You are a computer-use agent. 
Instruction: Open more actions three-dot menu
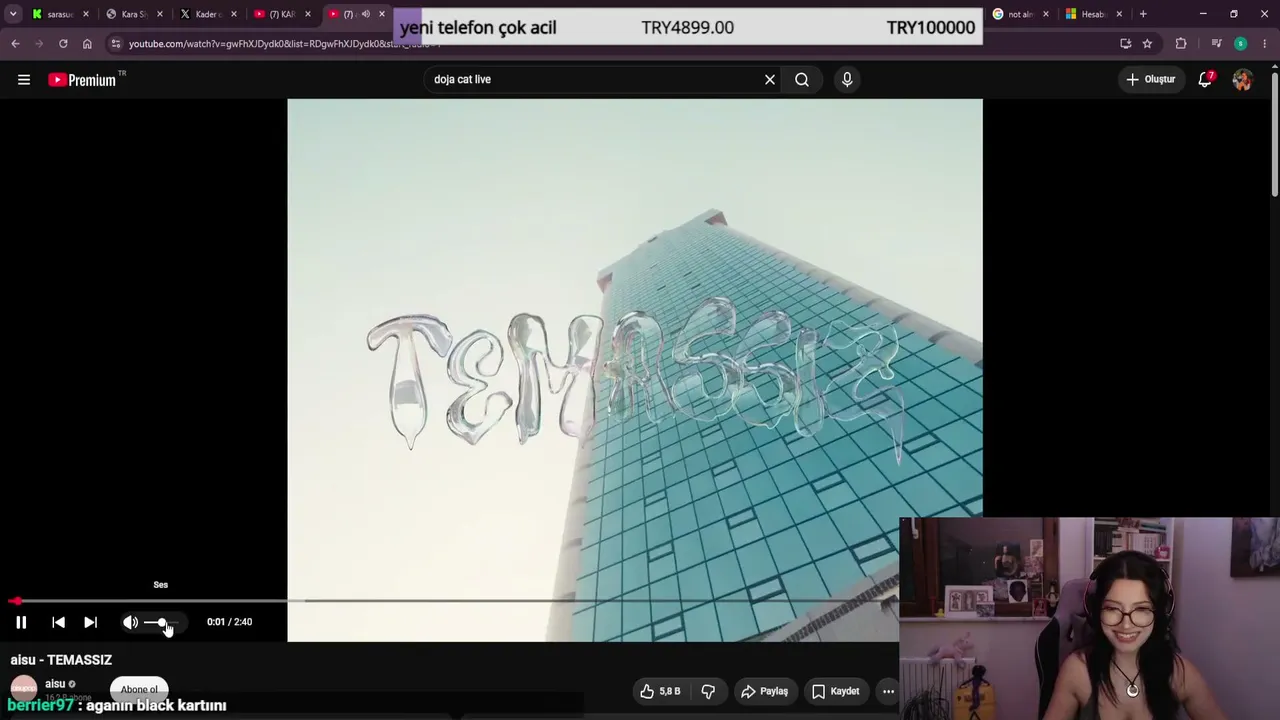click(x=888, y=691)
